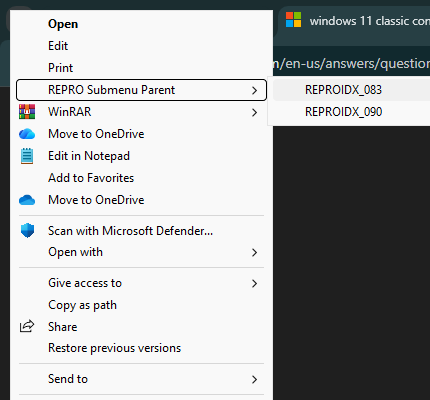This screenshot has height=400, width=430.
Task: Click the WinRAR menu label
Action: coord(70,112)
